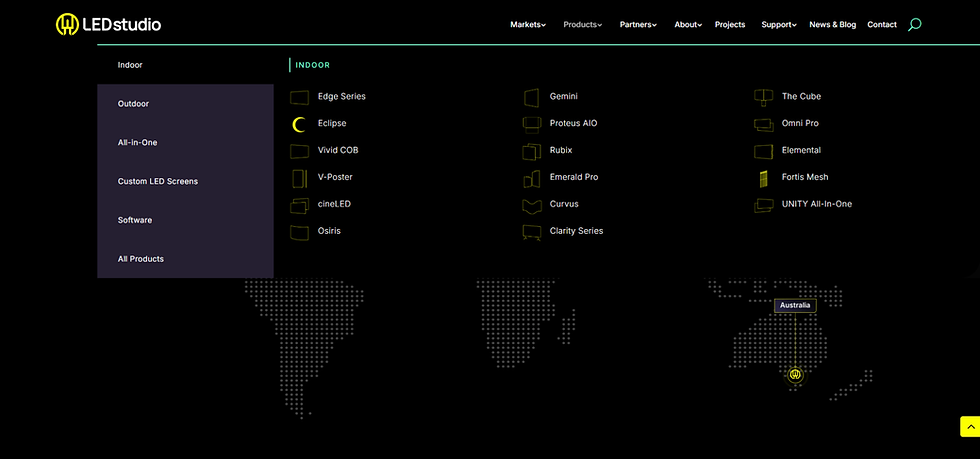Screen dimensions: 980x459
Task: Open the Osiris link
Action: [329, 231]
